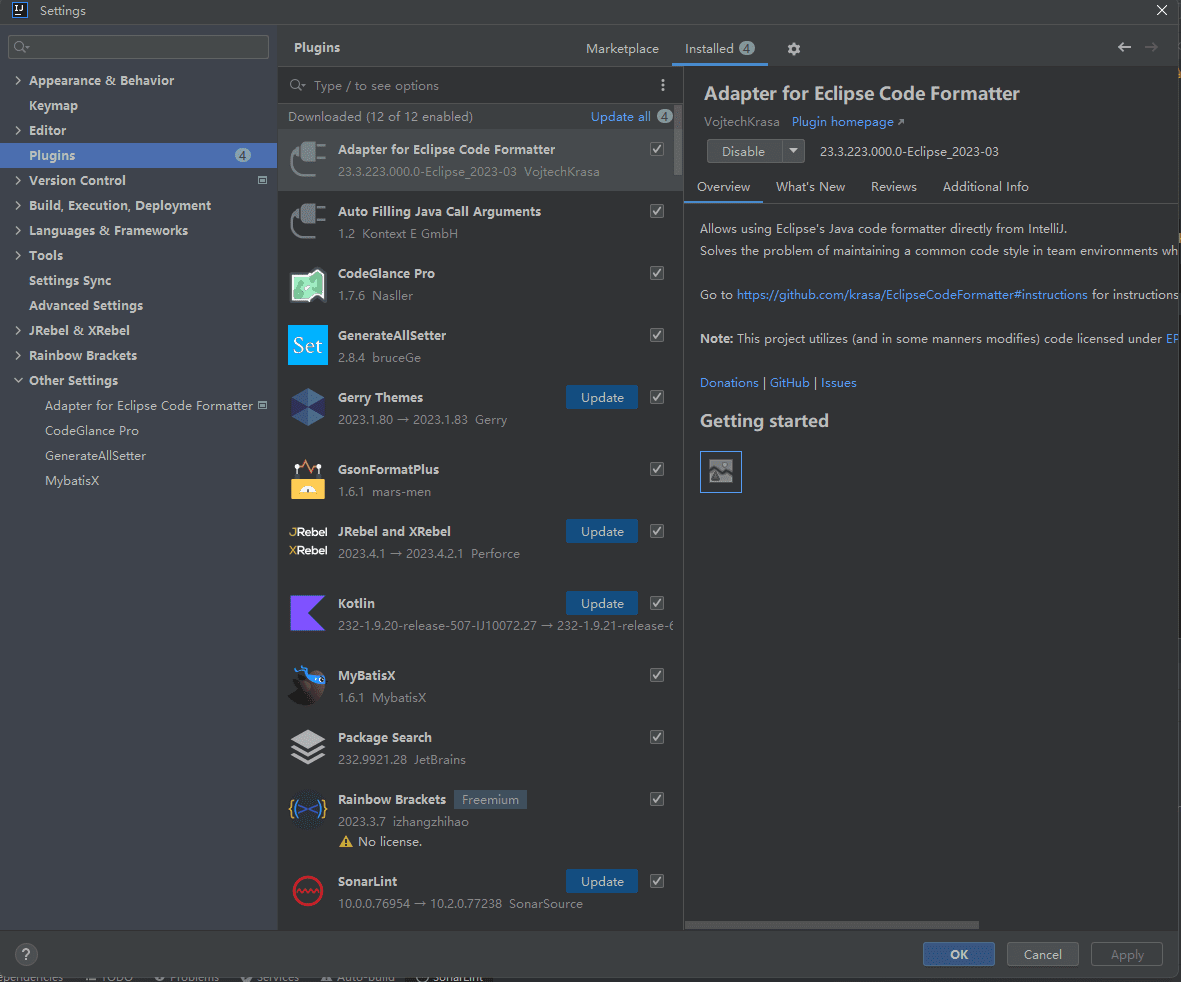
Task: Open the dropdown arrow beside Disable button
Action: pos(793,151)
